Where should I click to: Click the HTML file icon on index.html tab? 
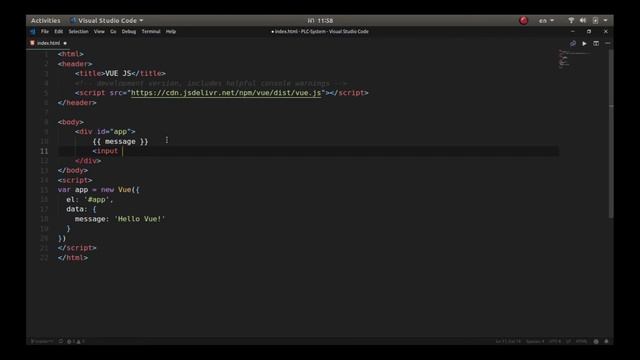[32, 43]
